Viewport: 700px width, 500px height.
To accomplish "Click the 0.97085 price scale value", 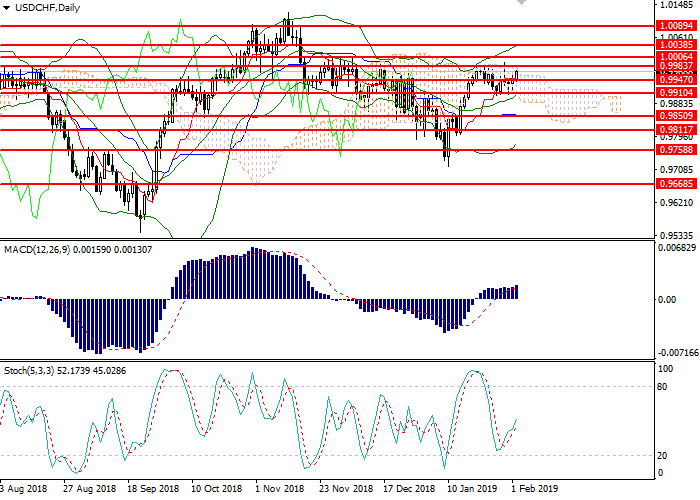I will (x=676, y=170).
